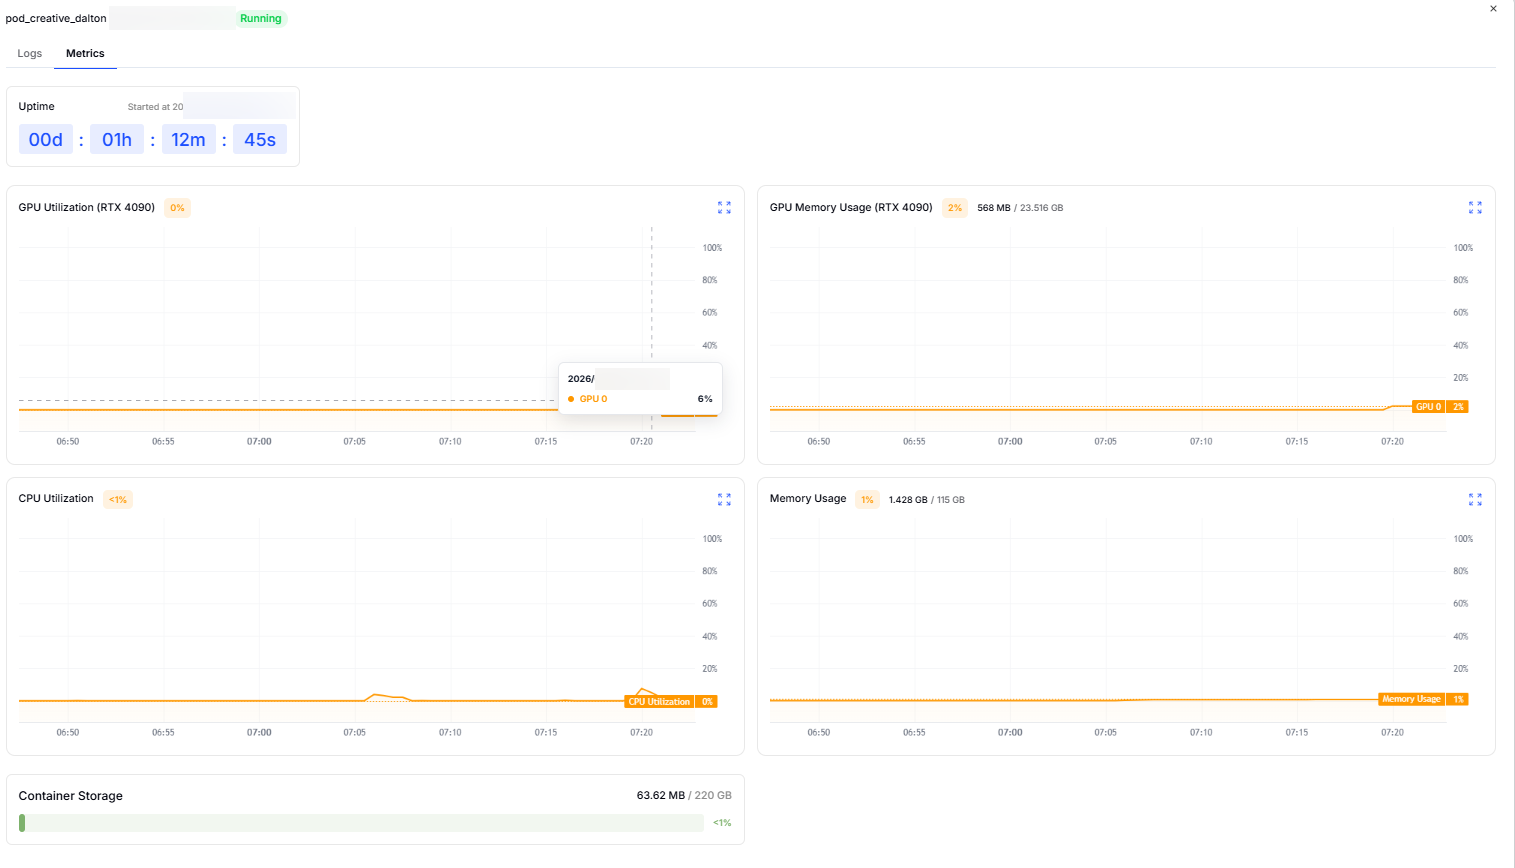1515x868 pixels.
Task: Click the 0% badge beside GPU Utilization
Action: (x=177, y=208)
